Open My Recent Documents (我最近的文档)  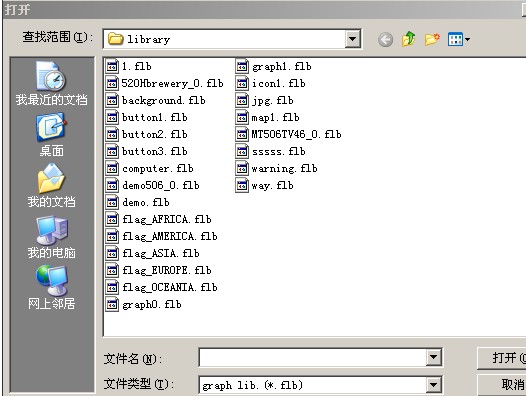pyautogui.click(x=51, y=84)
